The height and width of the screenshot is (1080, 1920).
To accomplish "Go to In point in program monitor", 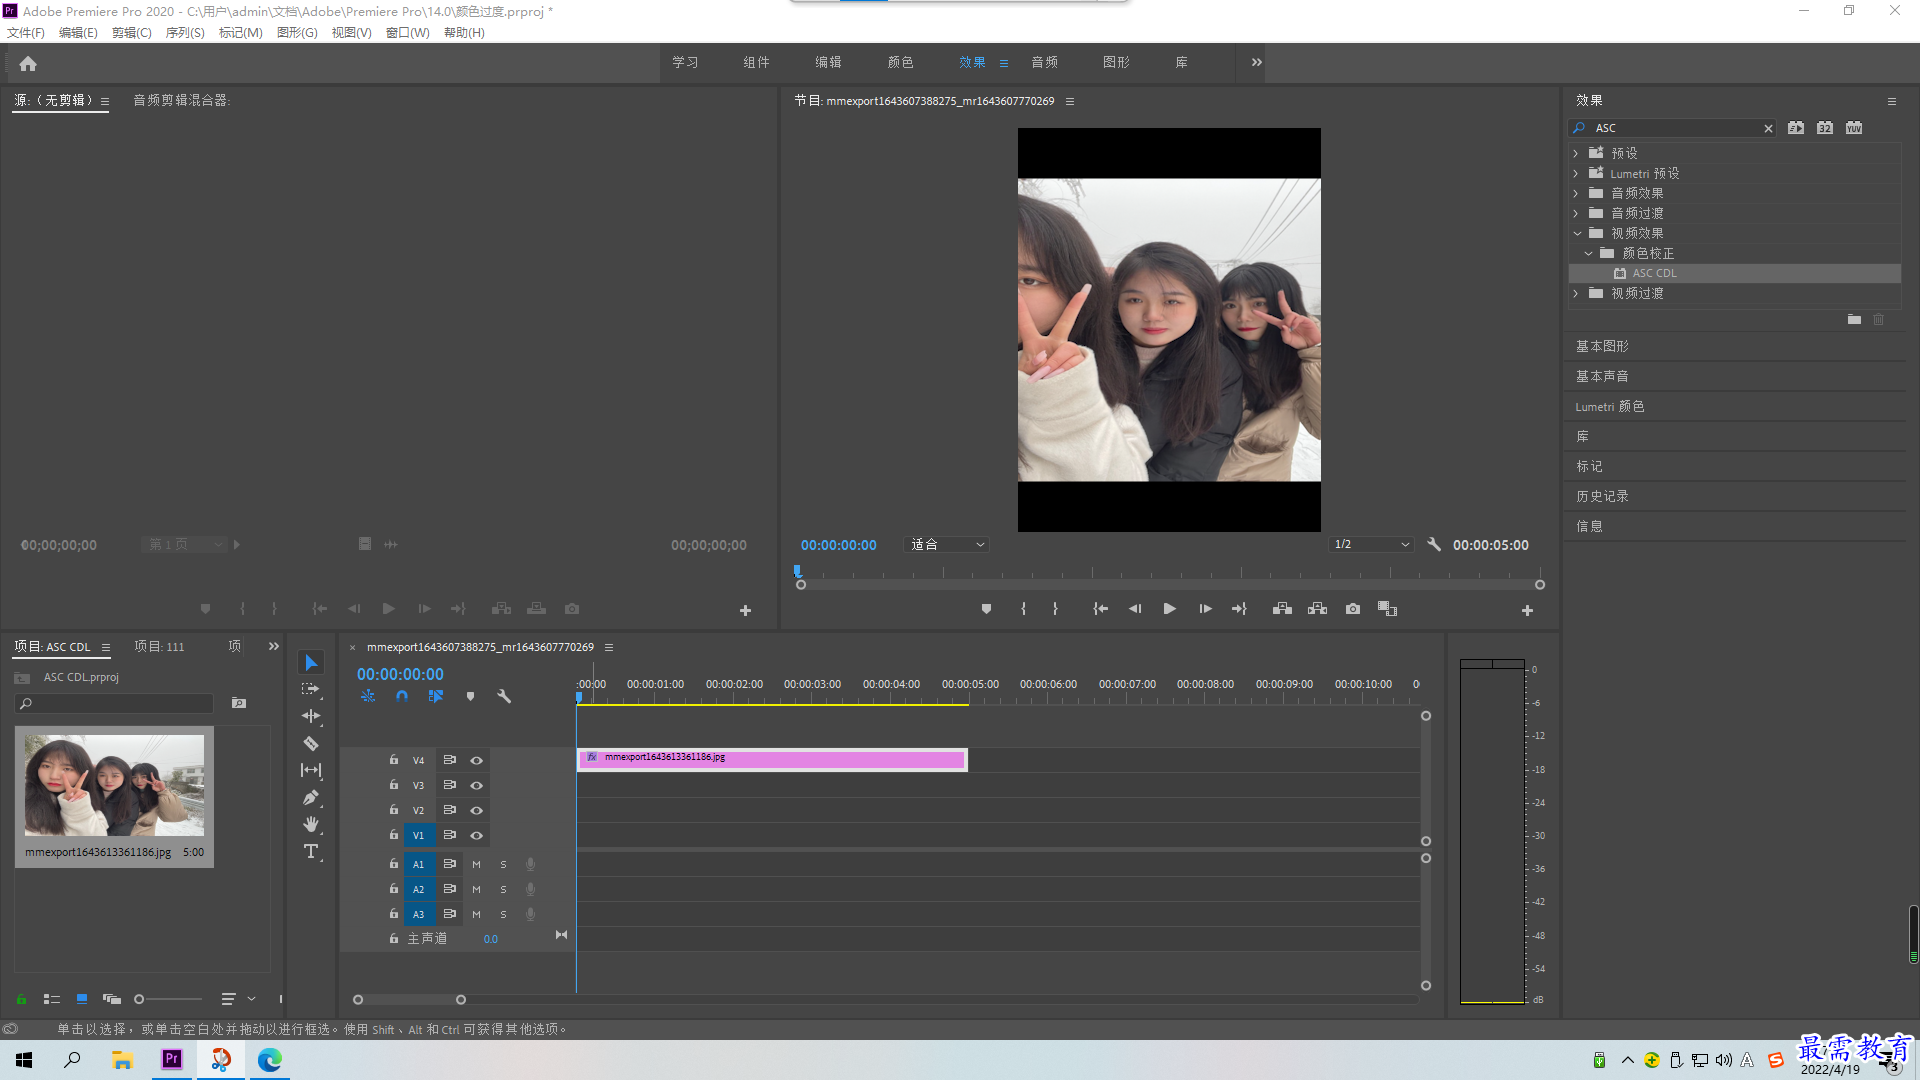I will tap(1100, 608).
